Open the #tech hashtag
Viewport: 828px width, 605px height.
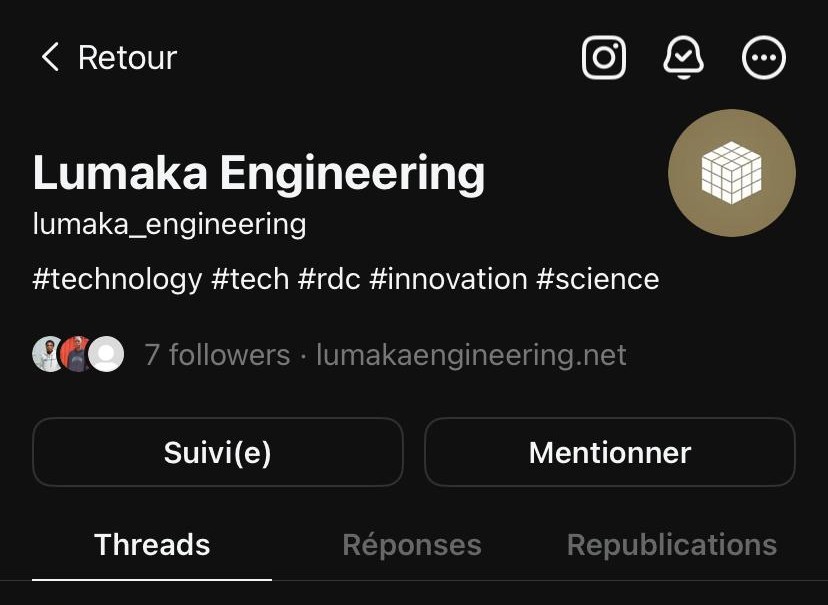[250, 278]
